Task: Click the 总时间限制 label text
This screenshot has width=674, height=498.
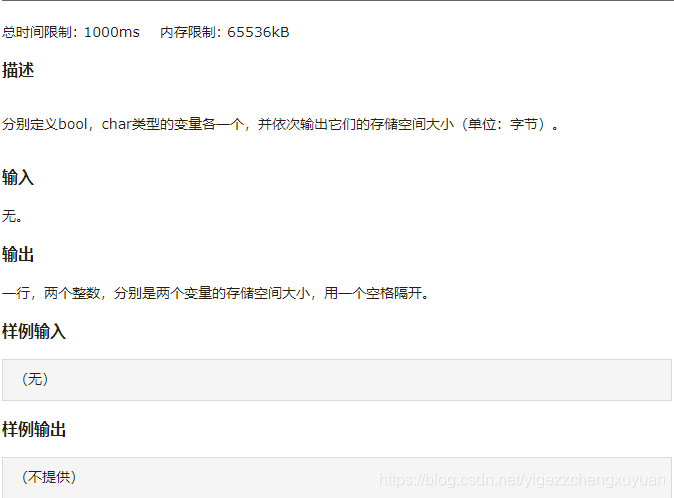Action: click(x=37, y=32)
